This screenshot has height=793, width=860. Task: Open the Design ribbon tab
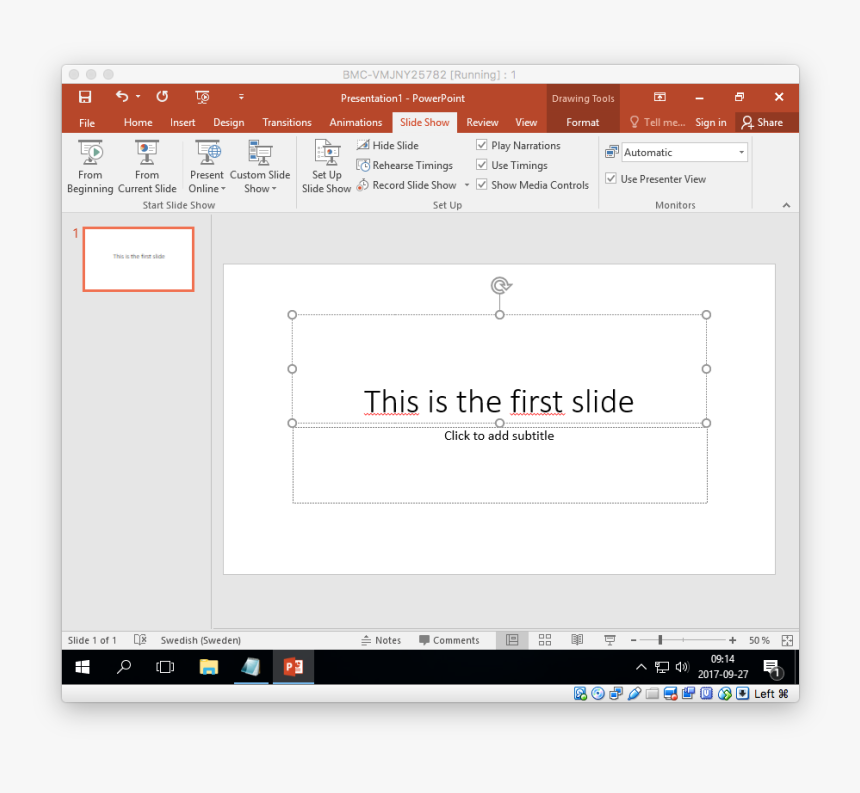(228, 123)
